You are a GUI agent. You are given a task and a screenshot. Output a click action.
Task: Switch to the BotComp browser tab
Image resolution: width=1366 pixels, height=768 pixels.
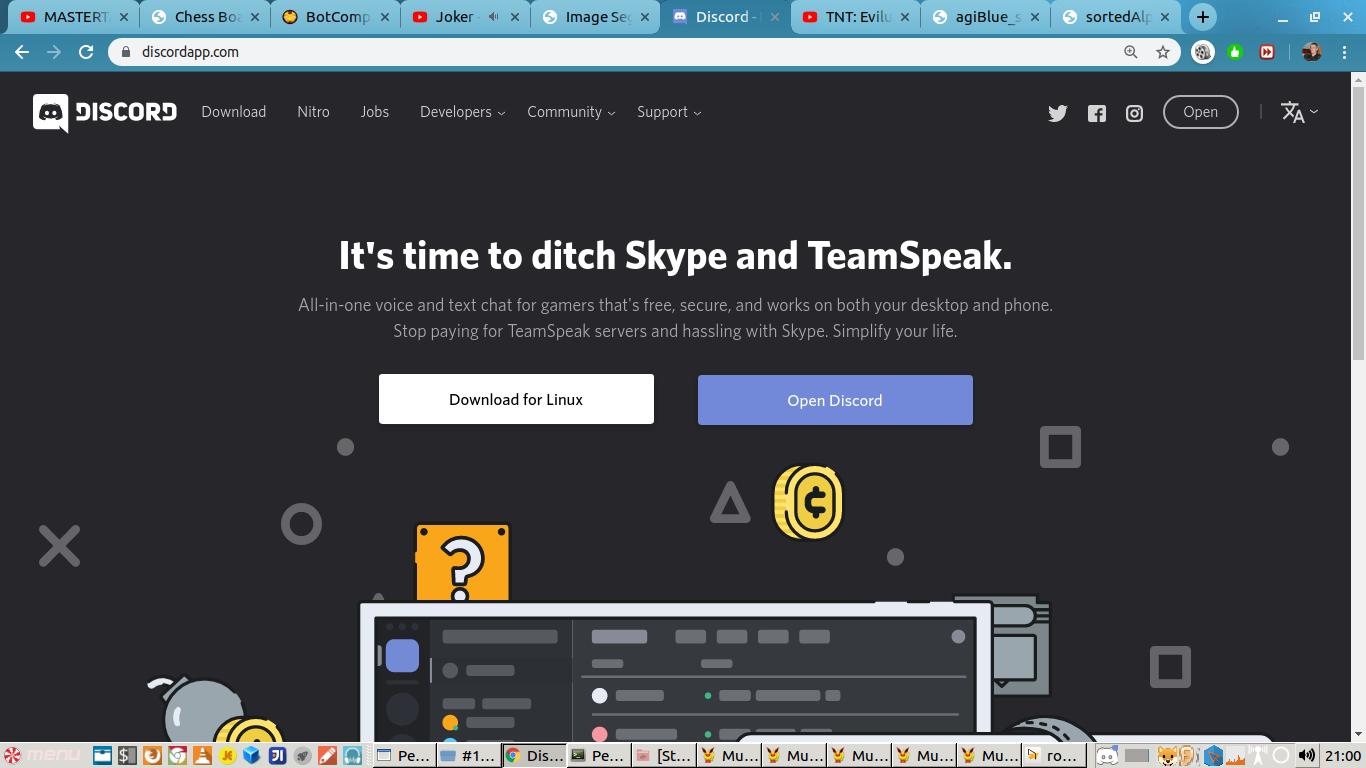point(335,17)
